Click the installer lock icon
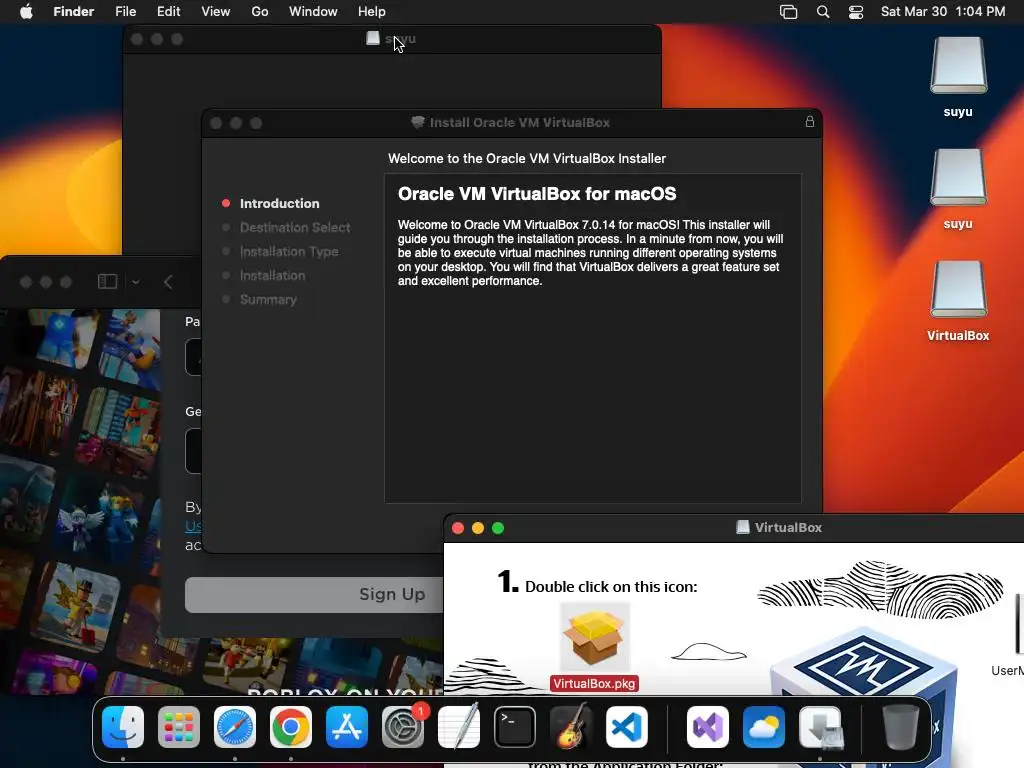 (810, 121)
